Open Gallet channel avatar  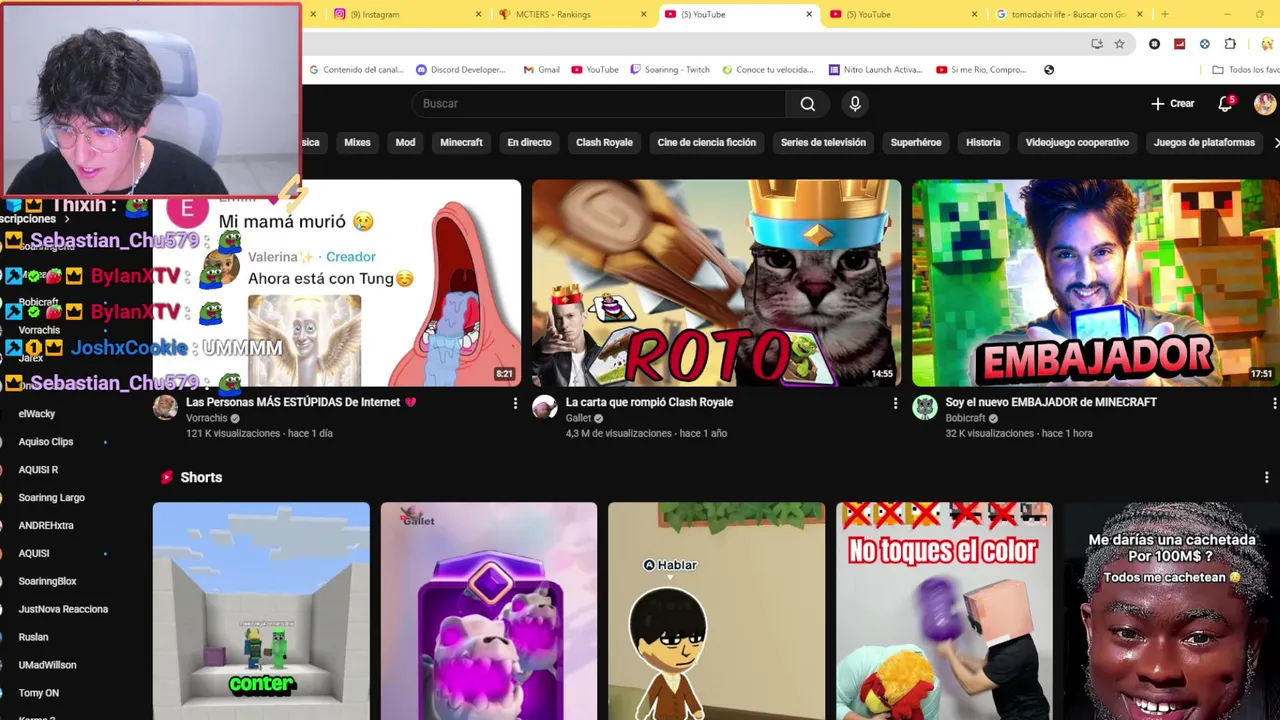(x=544, y=407)
